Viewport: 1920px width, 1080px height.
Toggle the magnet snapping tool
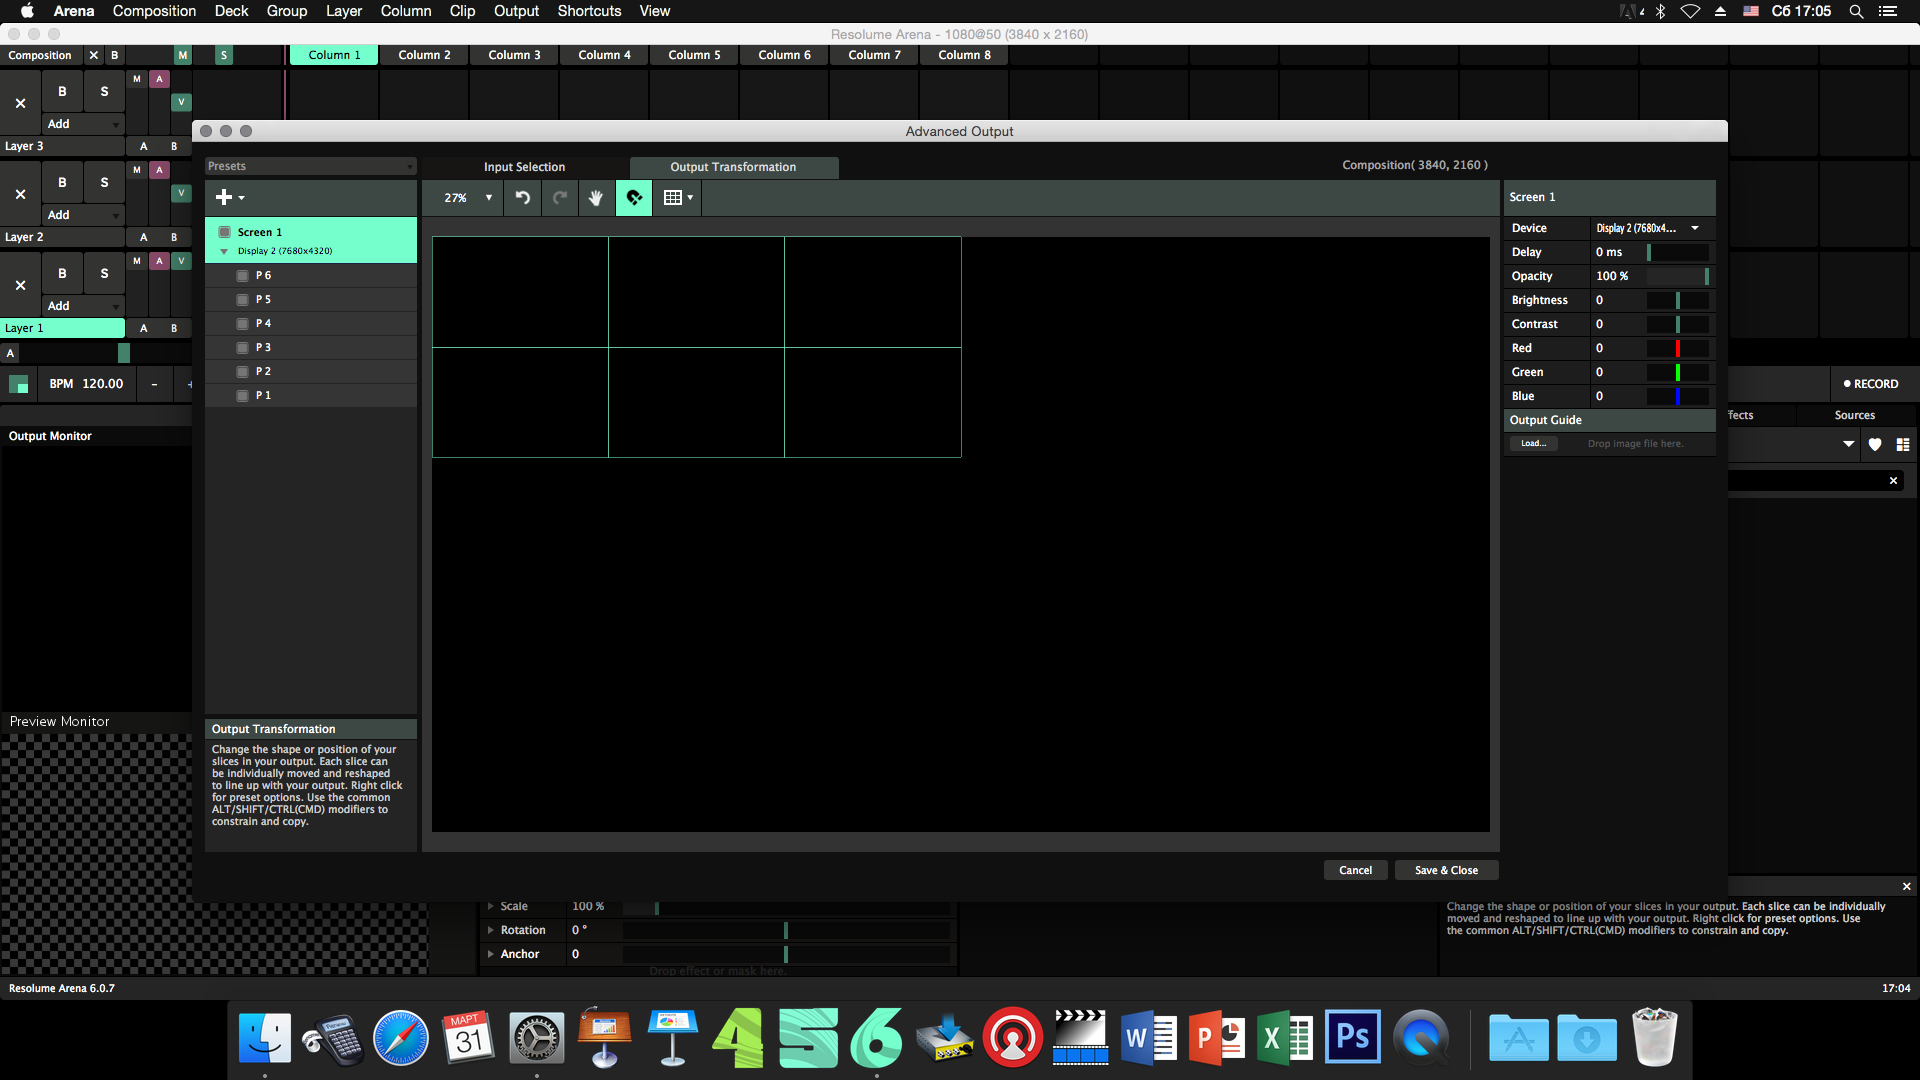point(634,198)
